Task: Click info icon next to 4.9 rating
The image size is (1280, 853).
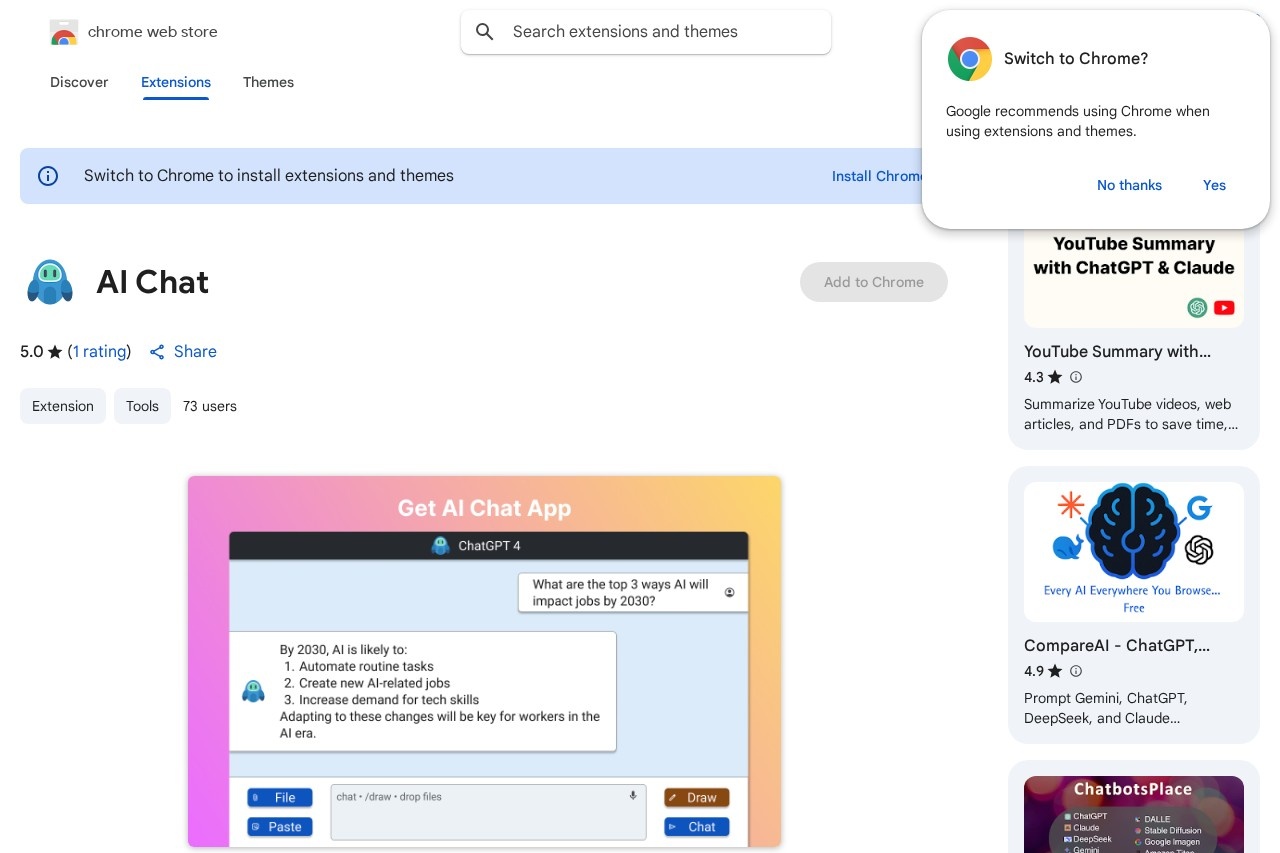Action: pos(1076,671)
